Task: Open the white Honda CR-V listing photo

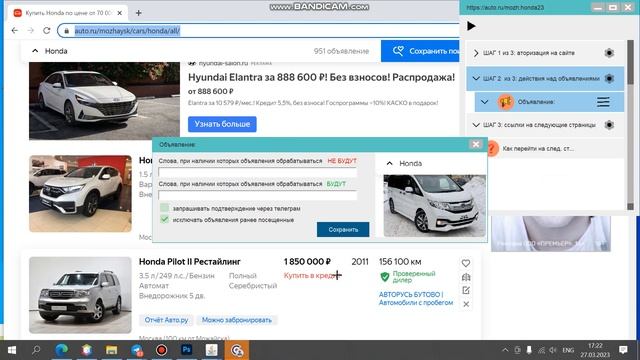Action: pos(80,193)
